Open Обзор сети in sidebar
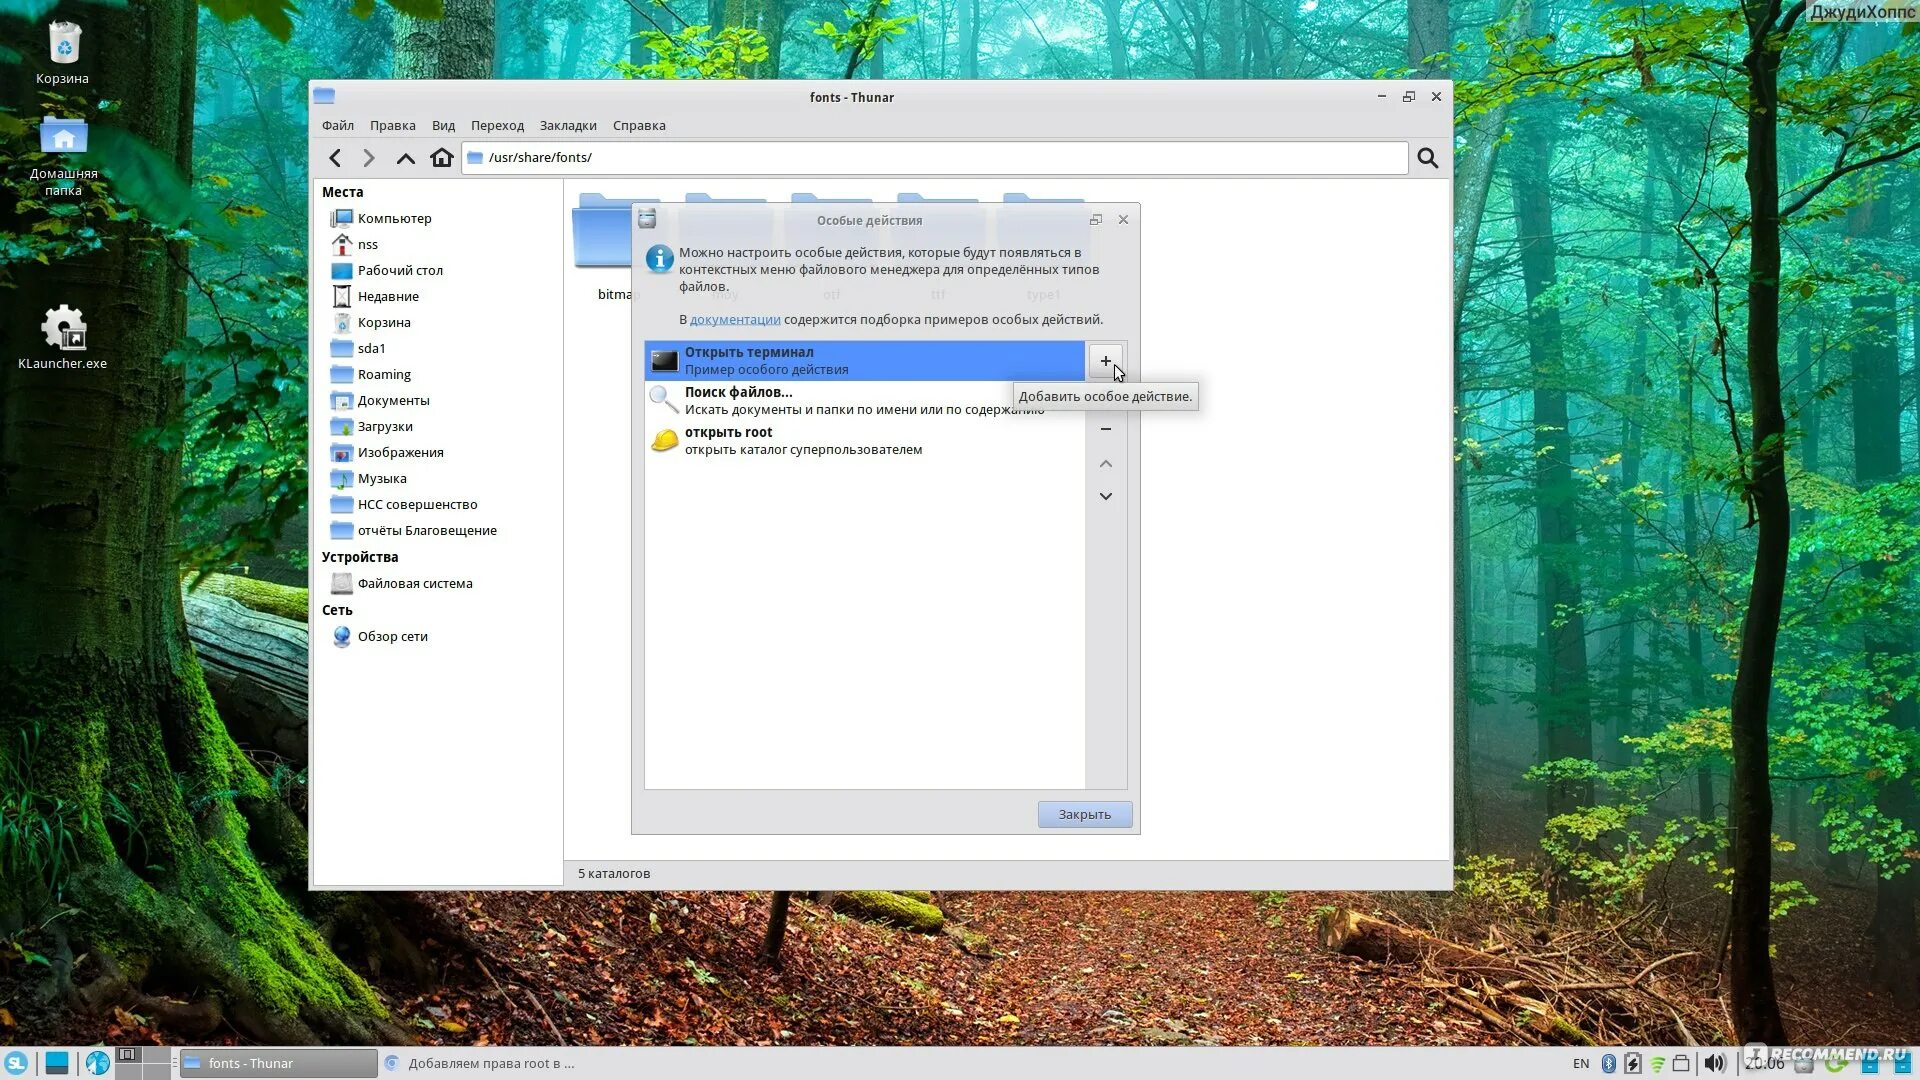 pos(392,637)
